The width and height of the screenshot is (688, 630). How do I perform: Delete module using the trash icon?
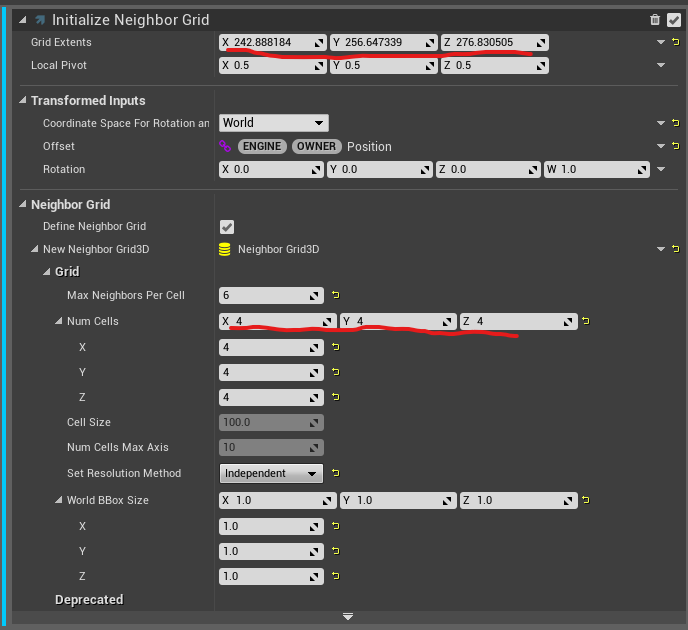tap(655, 19)
